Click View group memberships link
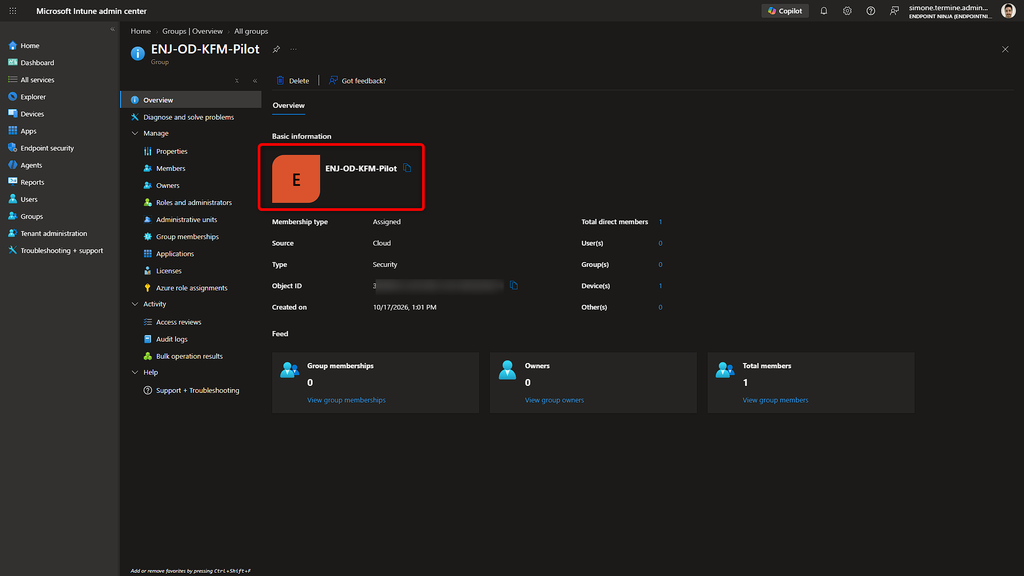The width and height of the screenshot is (1024, 576). [x=346, y=400]
